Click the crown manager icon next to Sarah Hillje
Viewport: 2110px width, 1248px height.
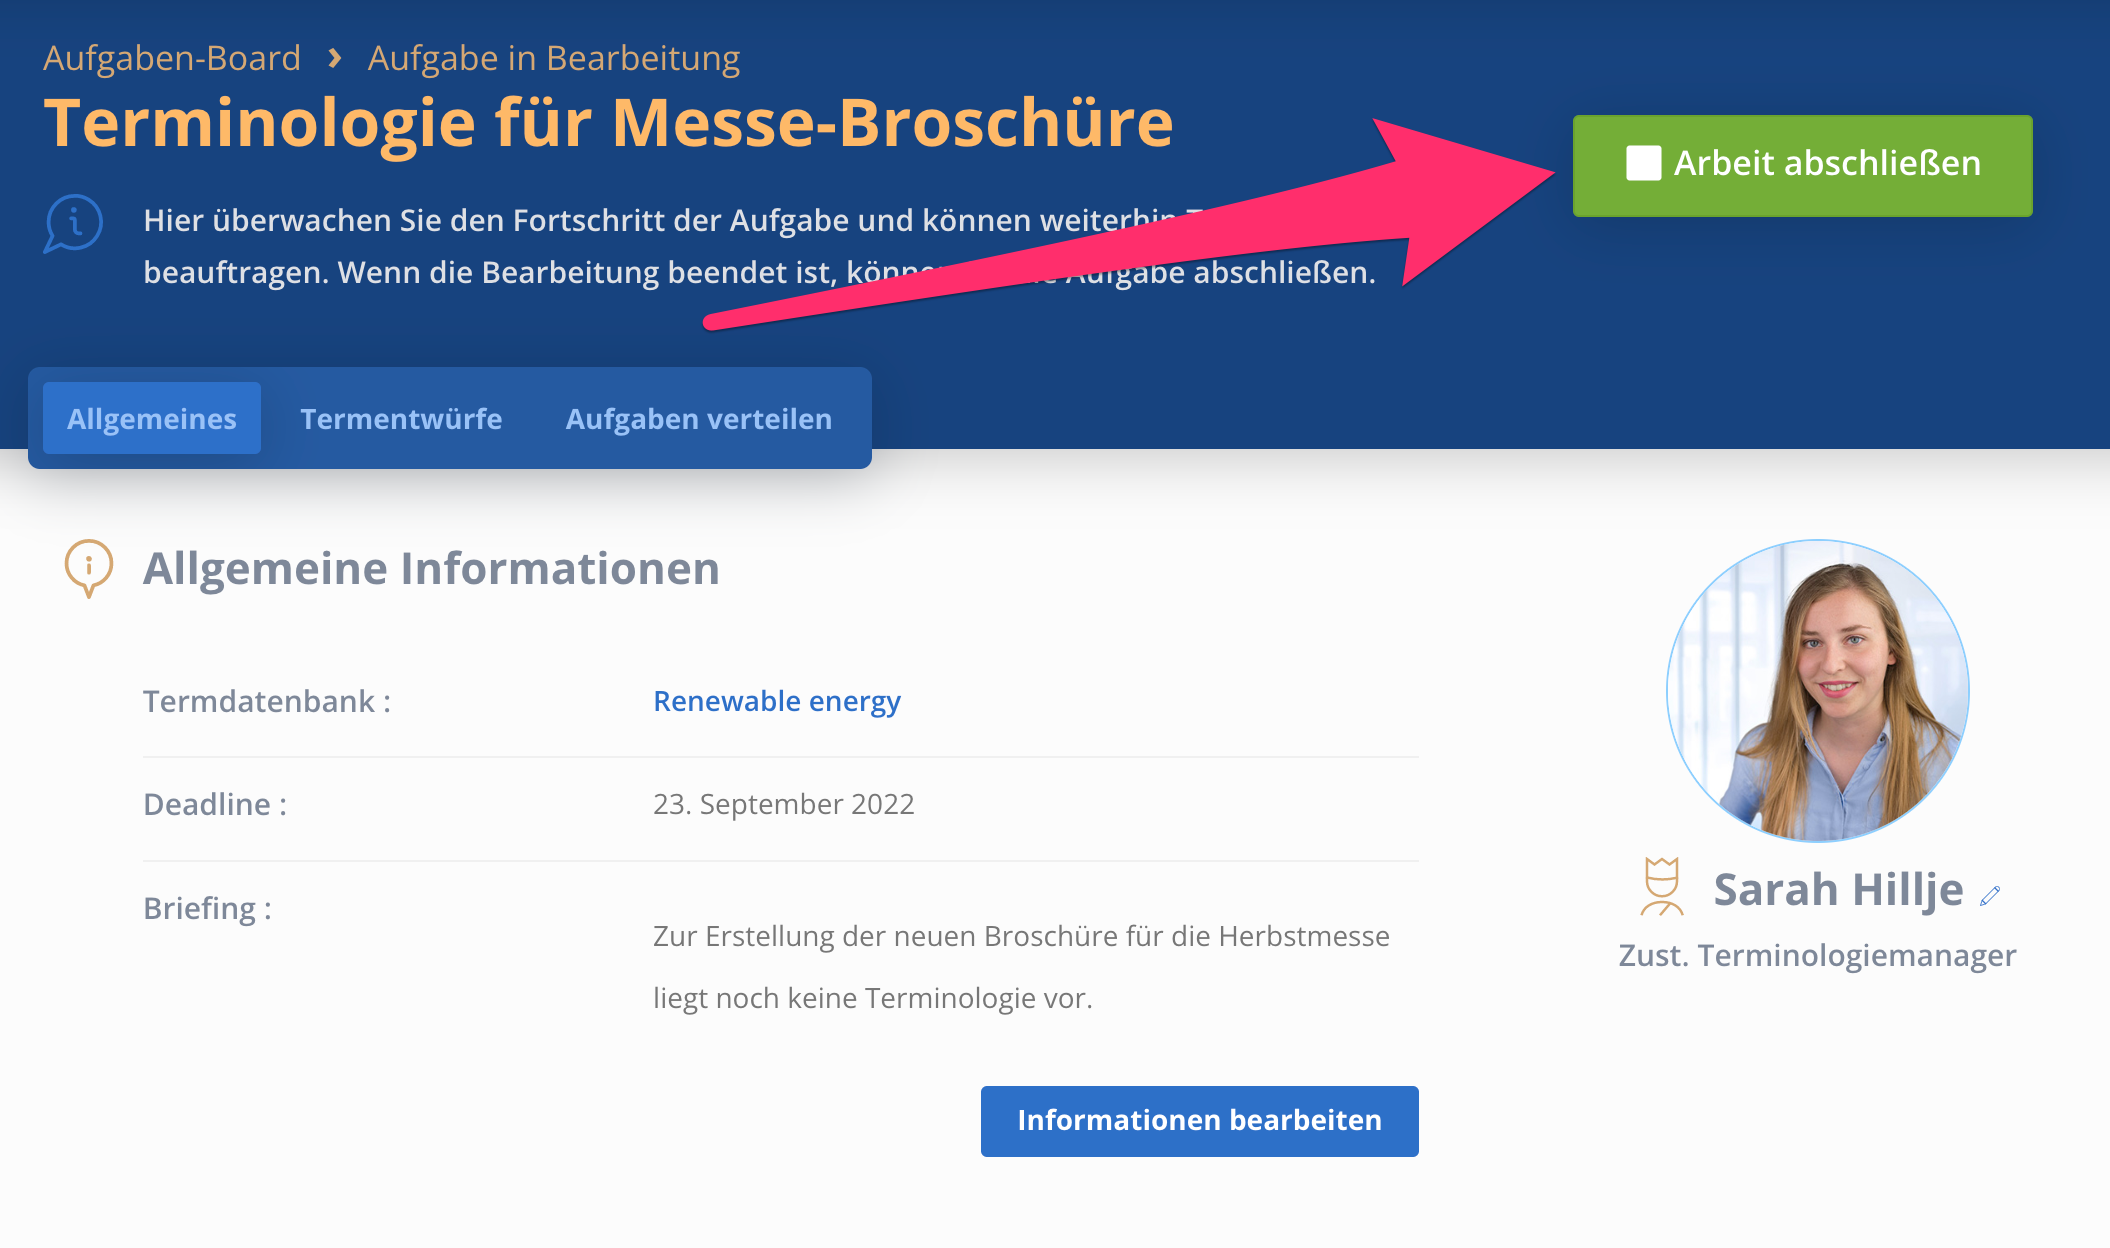click(x=1661, y=887)
